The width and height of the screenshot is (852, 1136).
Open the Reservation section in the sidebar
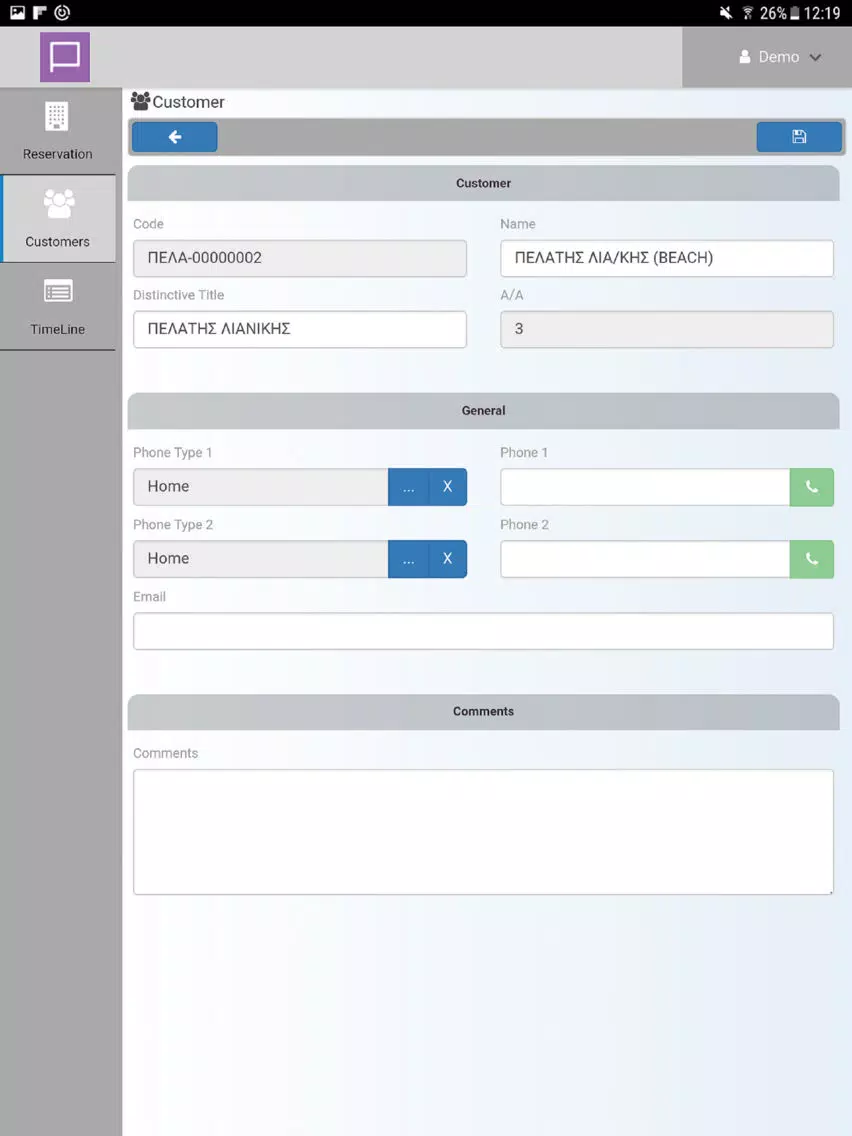[x=57, y=131]
